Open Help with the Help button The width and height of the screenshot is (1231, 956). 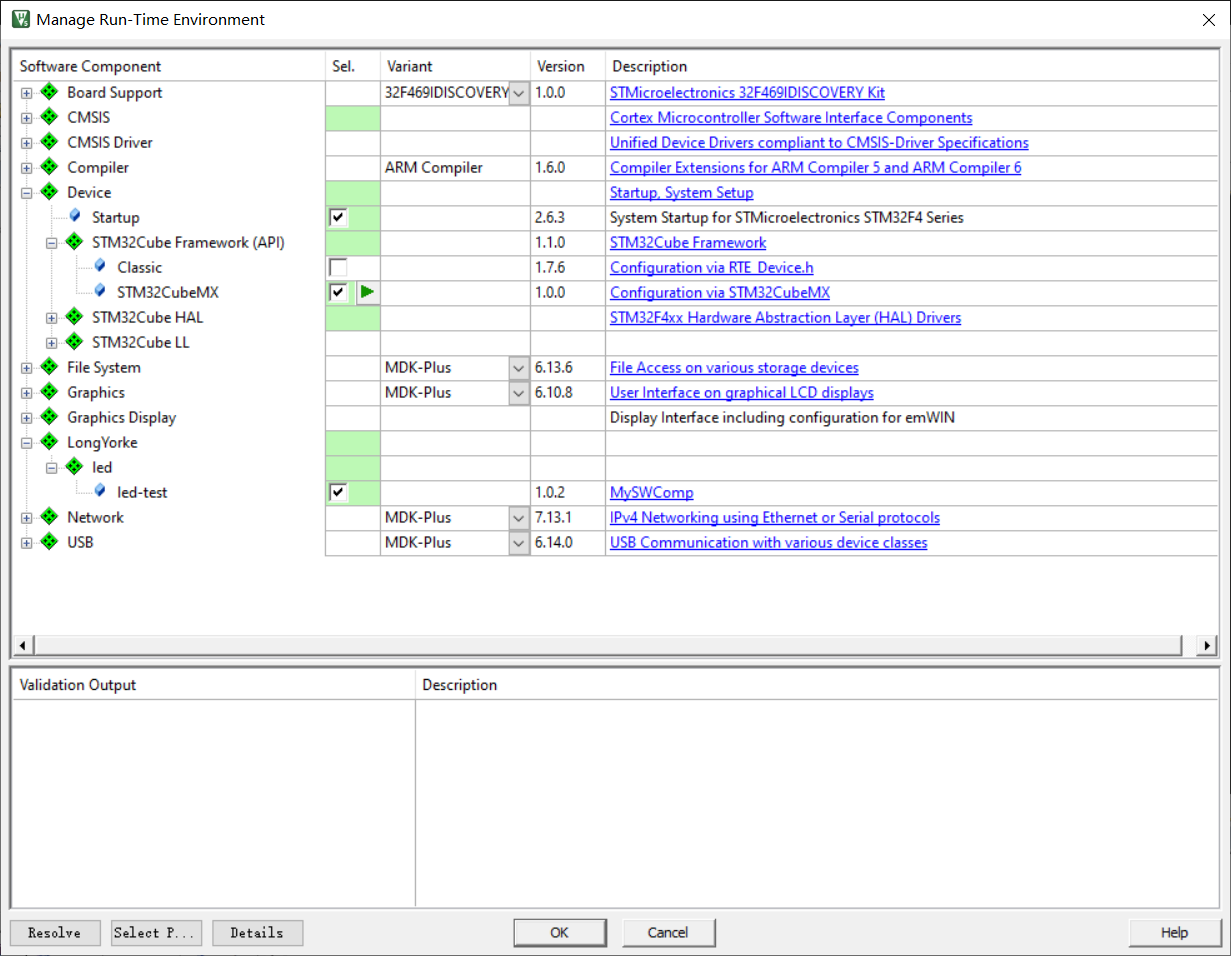tap(1175, 933)
